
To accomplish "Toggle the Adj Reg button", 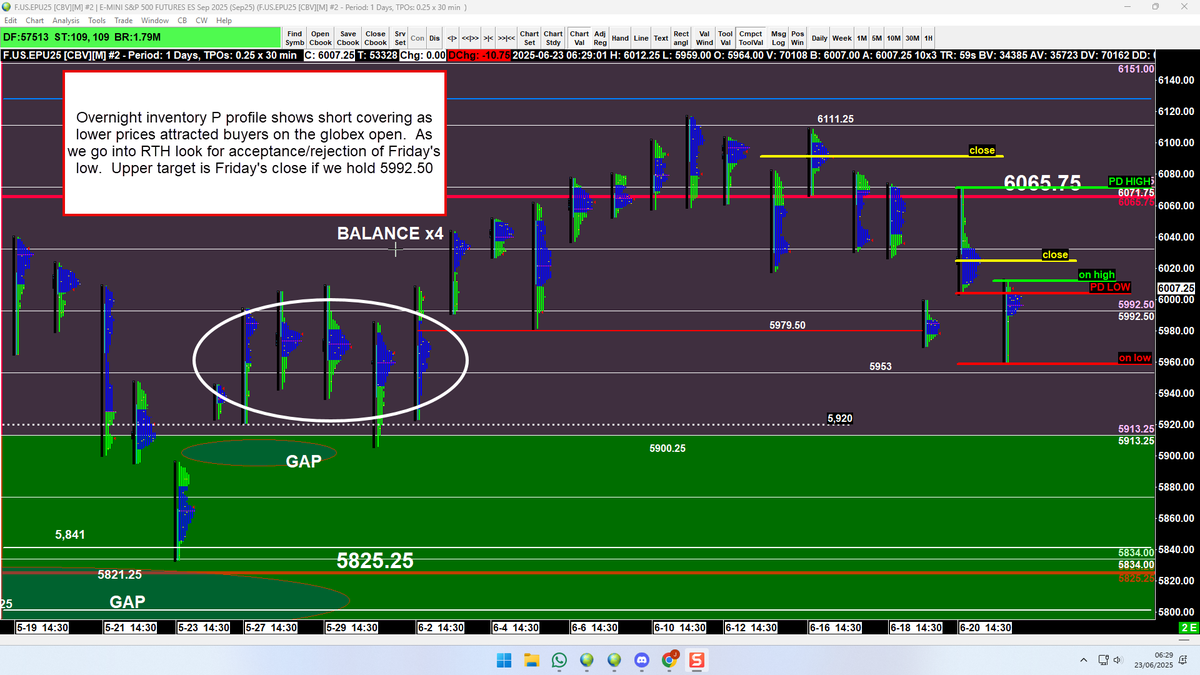I will point(600,38).
